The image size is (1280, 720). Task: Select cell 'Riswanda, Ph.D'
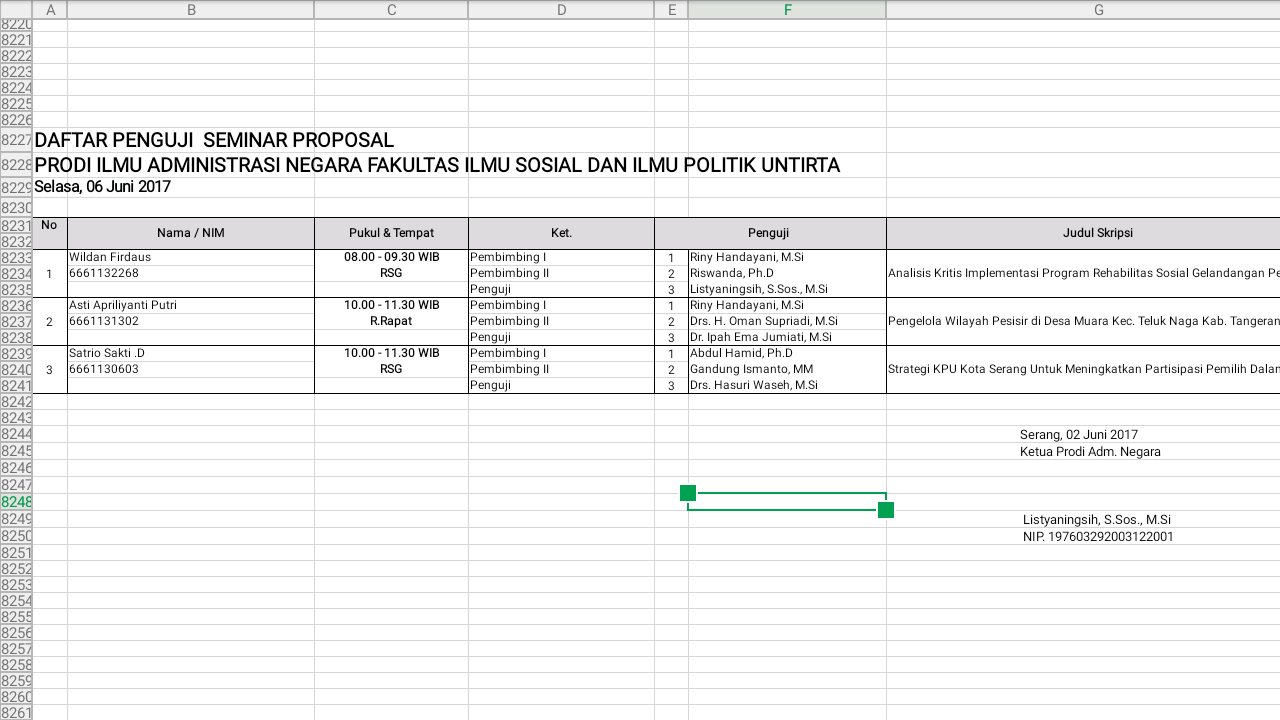tap(787, 273)
